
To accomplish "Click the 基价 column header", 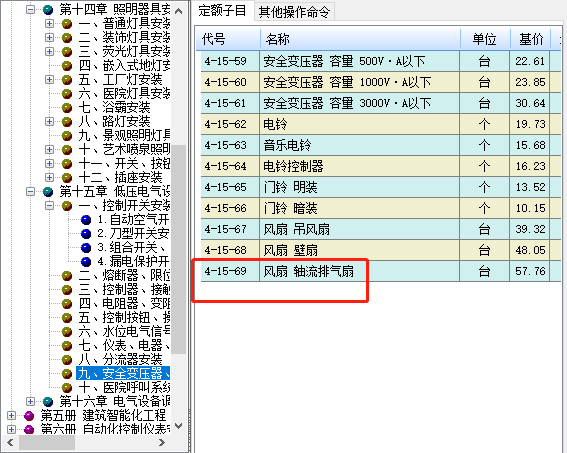I will (x=530, y=39).
